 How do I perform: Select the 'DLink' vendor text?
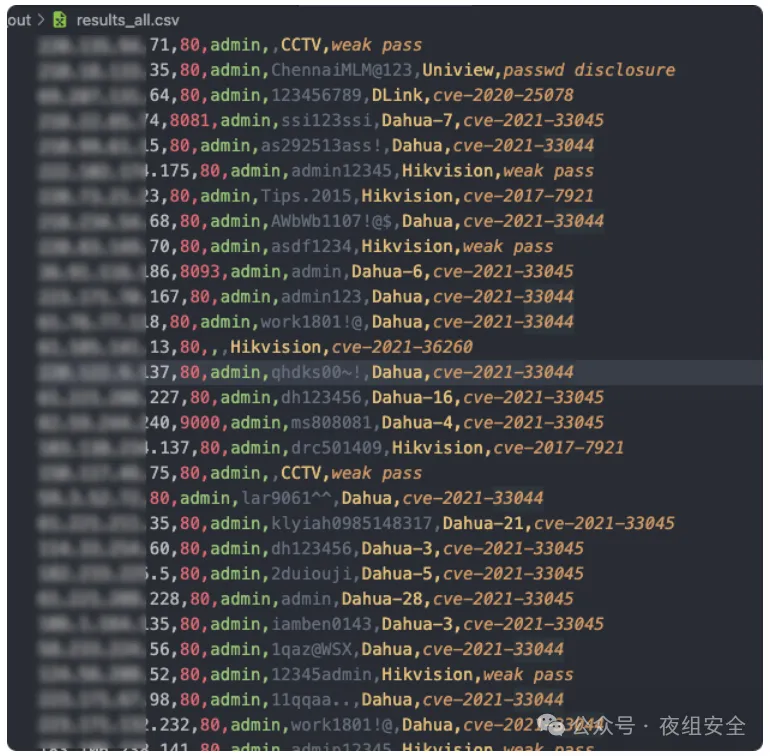pos(397,95)
